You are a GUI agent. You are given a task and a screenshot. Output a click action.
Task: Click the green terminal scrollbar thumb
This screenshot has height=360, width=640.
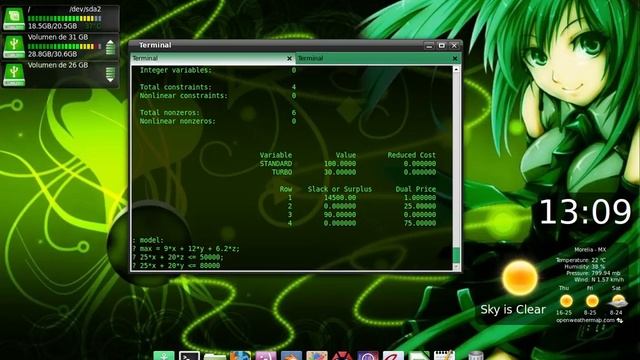pyautogui.click(x=456, y=255)
